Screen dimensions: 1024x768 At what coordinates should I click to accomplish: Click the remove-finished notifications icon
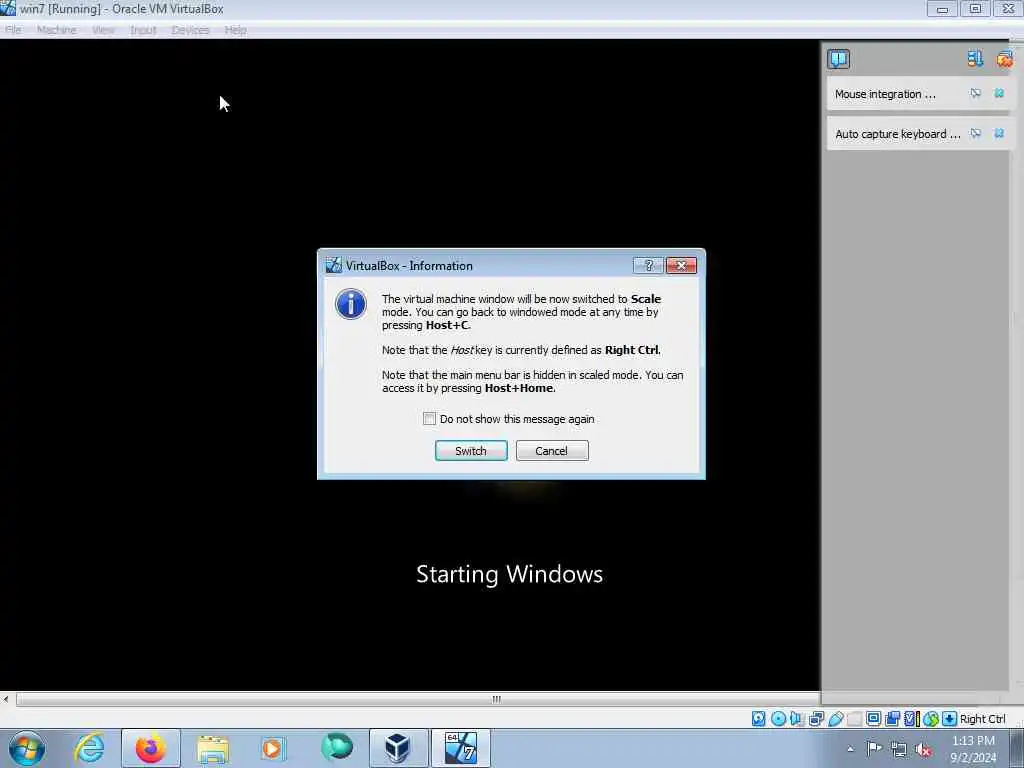point(1004,59)
